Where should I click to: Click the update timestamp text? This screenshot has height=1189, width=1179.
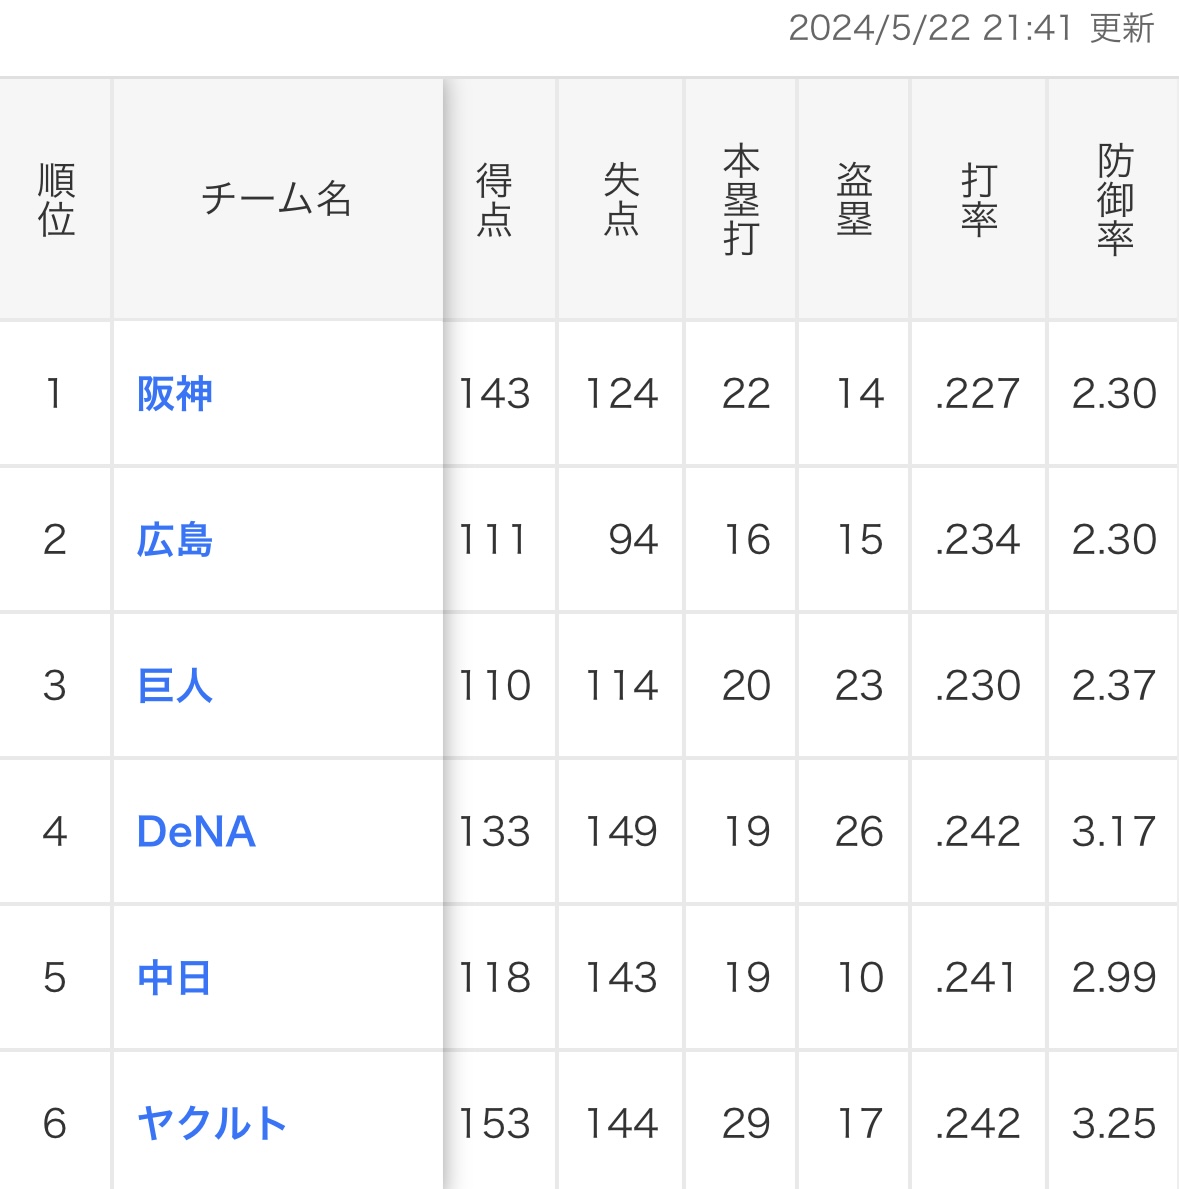[971, 28]
